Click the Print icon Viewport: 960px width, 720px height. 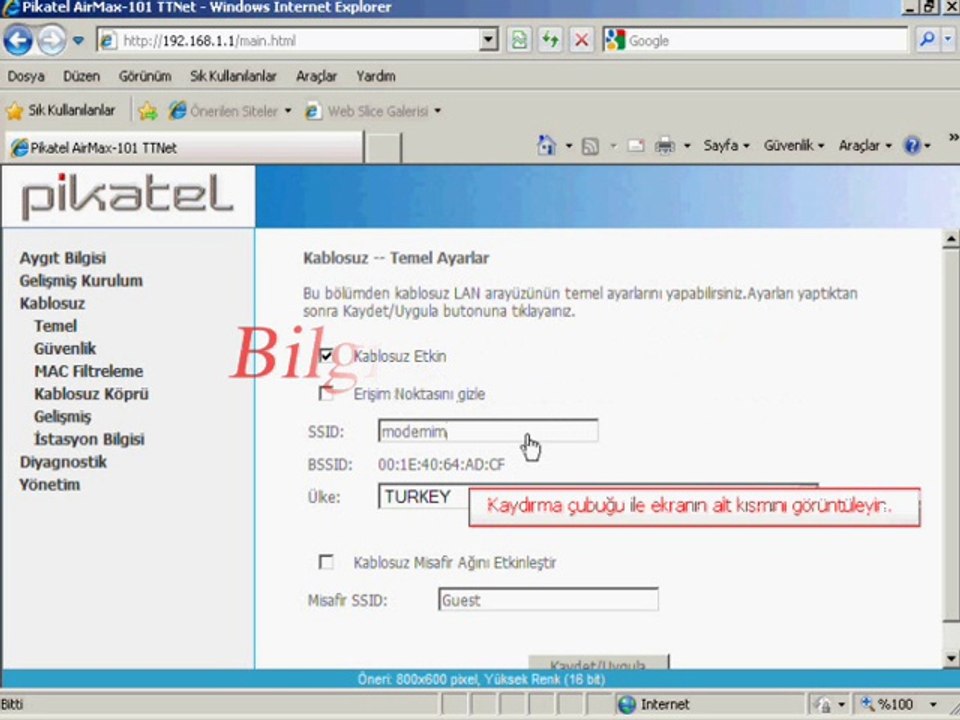[x=665, y=146]
